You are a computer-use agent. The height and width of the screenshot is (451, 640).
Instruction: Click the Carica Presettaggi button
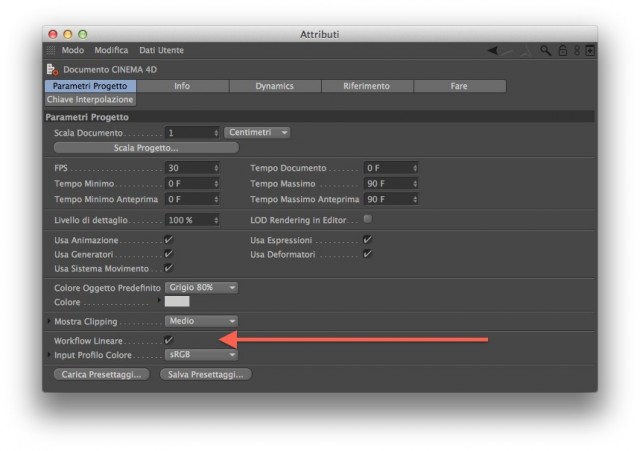(x=100, y=374)
